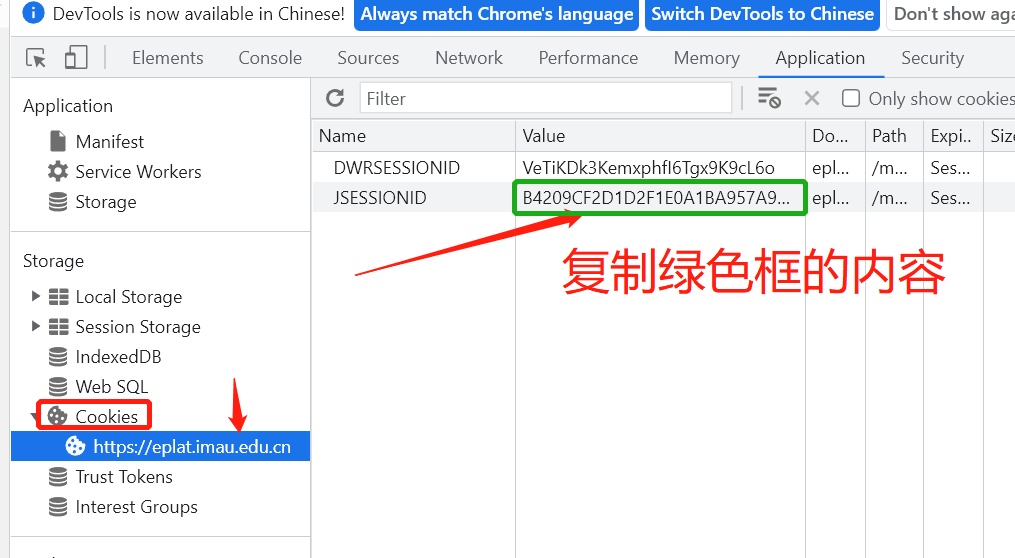This screenshot has height=558, width=1015.
Task: Select the JSESSIONID cookie name
Action: point(380,197)
